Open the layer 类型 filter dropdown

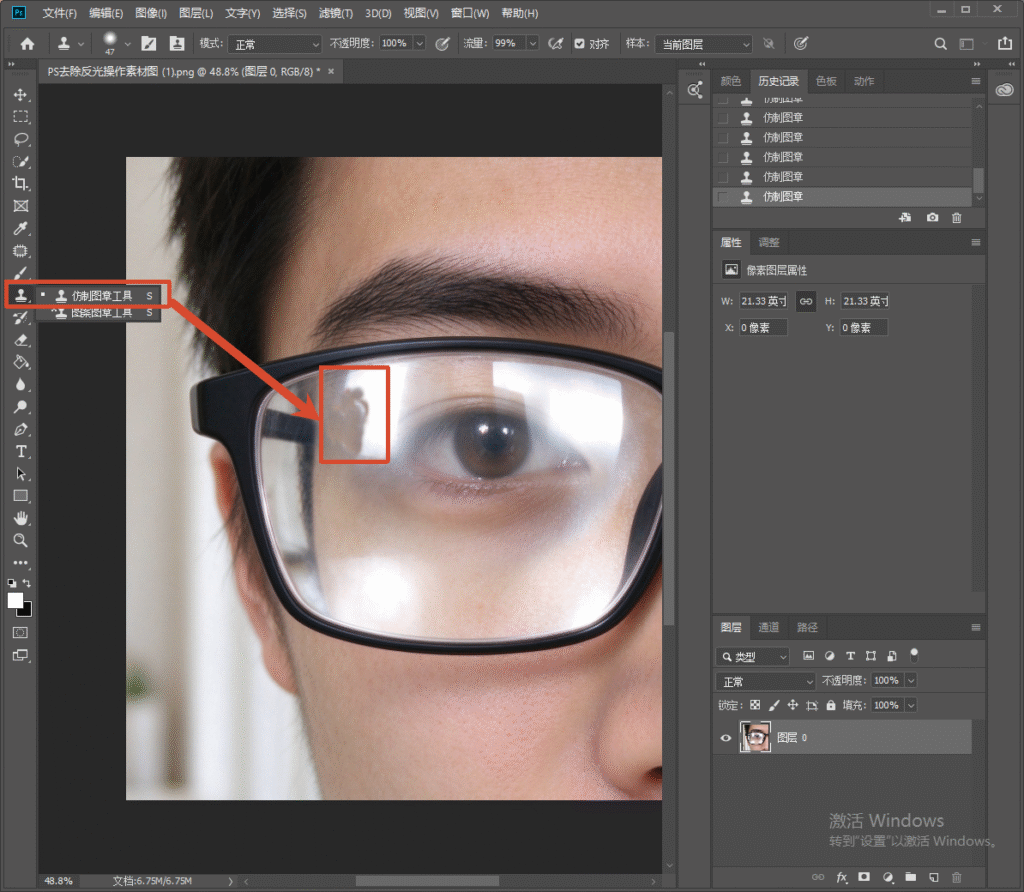(753, 656)
